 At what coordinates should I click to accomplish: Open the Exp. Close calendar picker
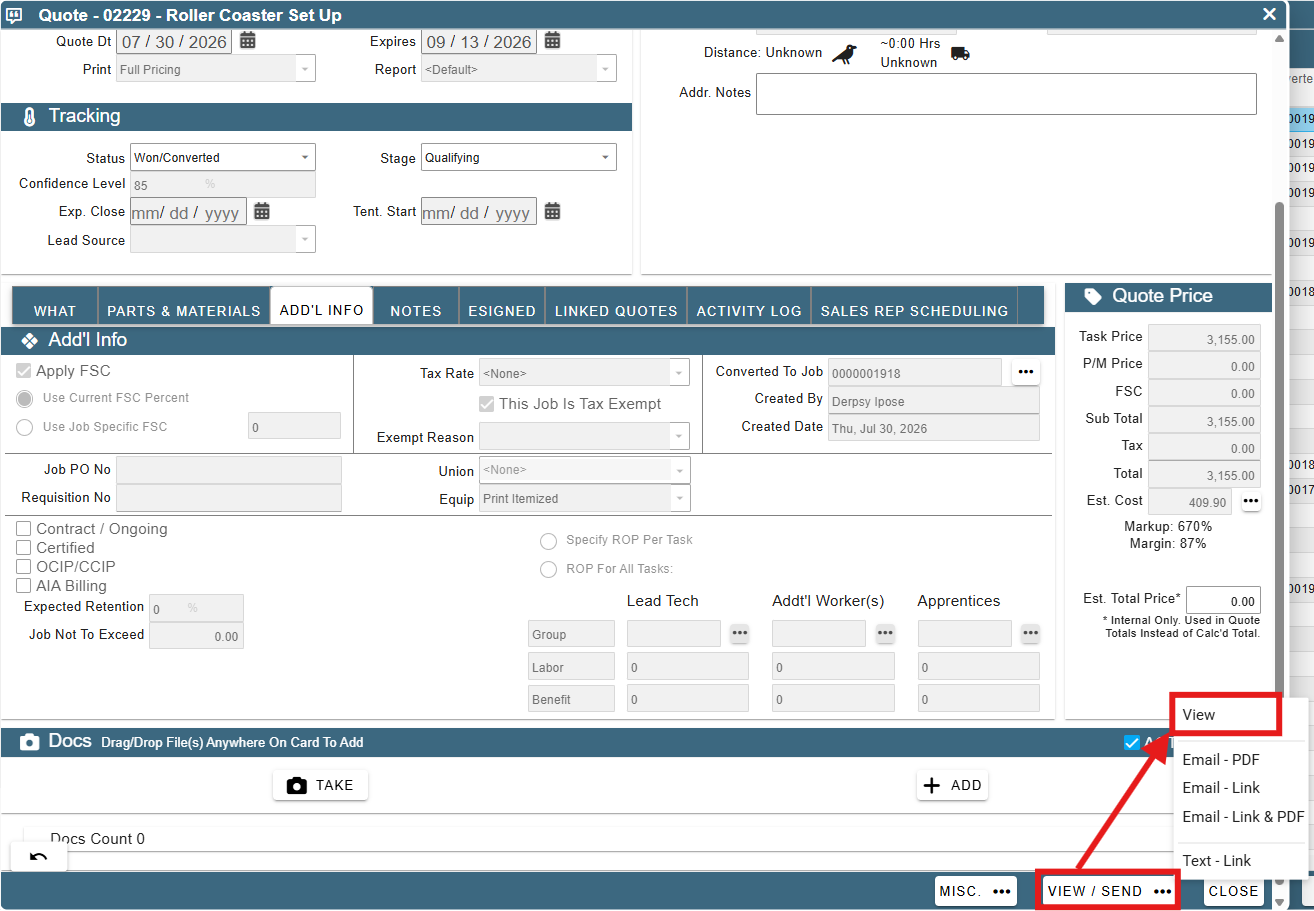pos(262,211)
